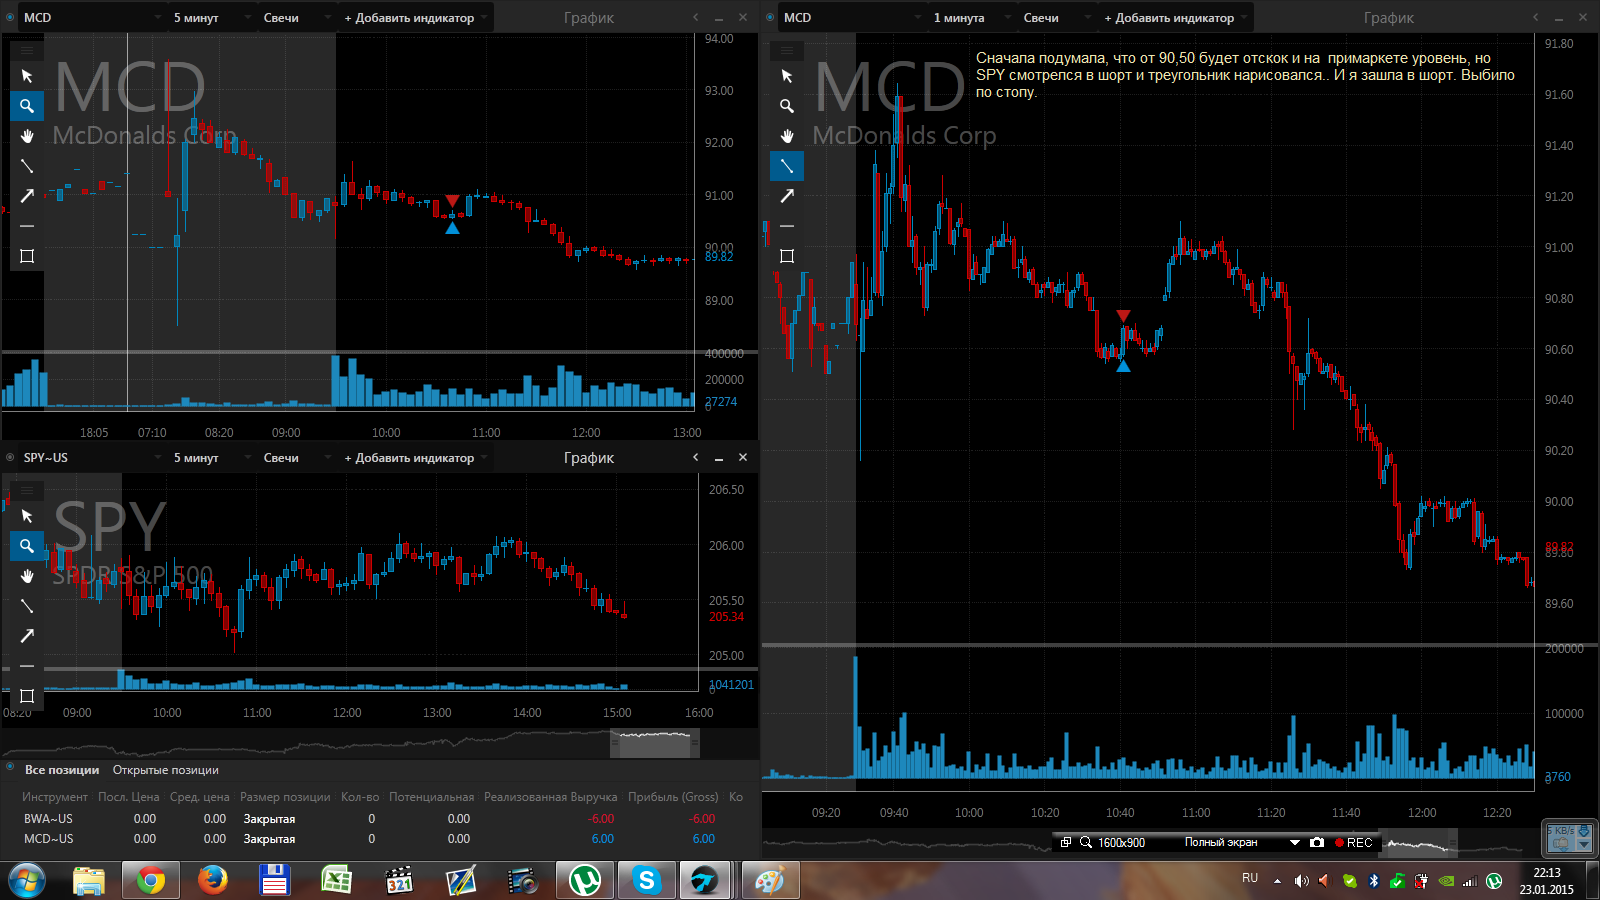
Task: Open the 'Полный экран' recorder mode dropdown
Action: pyautogui.click(x=1241, y=843)
